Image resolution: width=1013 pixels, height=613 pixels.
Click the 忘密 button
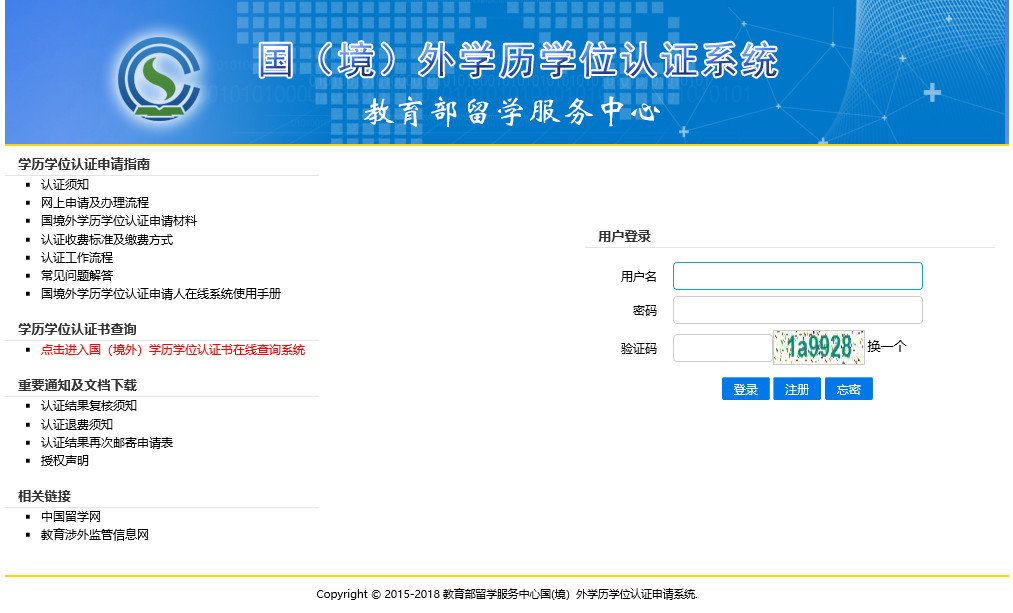point(849,390)
